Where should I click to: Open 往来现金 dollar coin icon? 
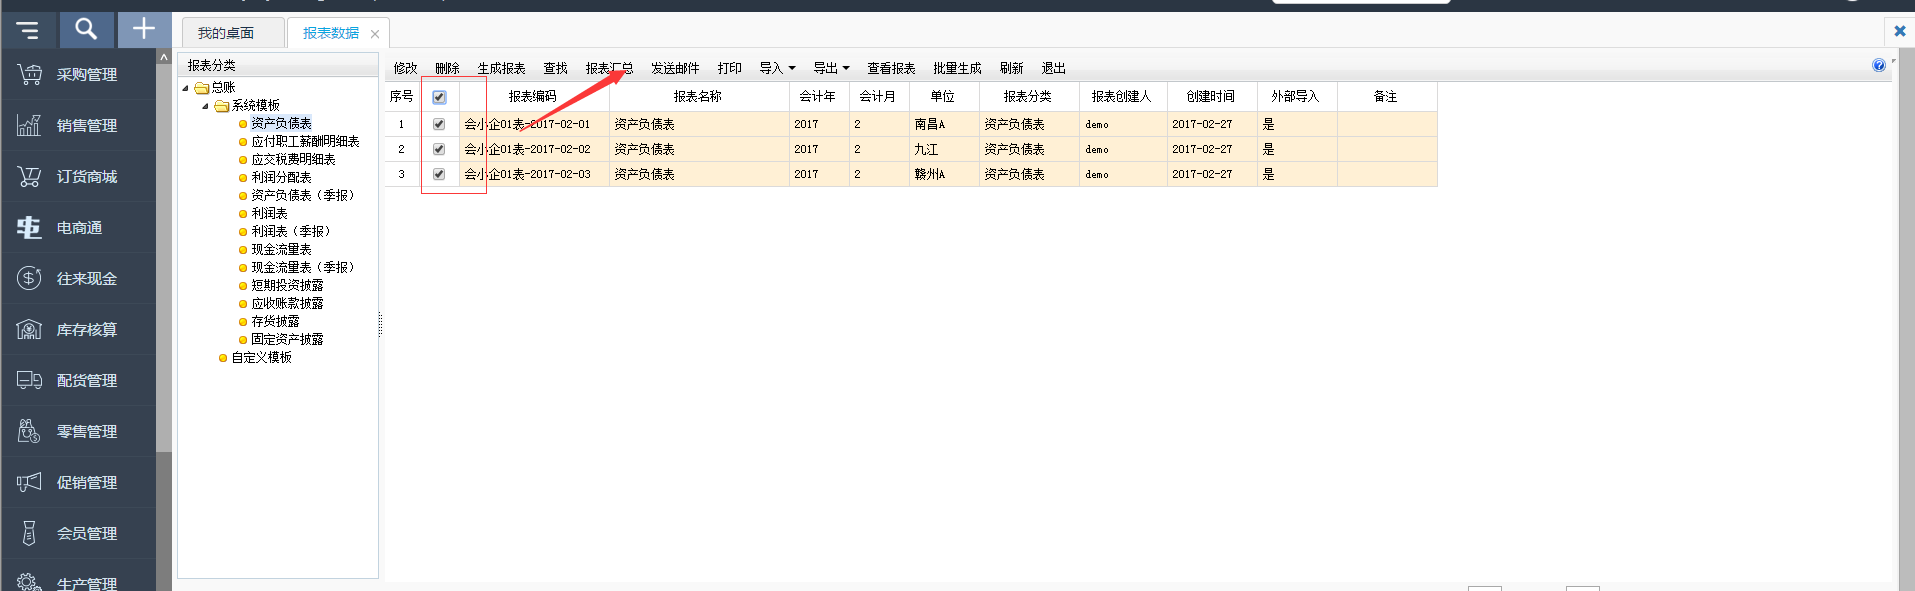[x=29, y=278]
